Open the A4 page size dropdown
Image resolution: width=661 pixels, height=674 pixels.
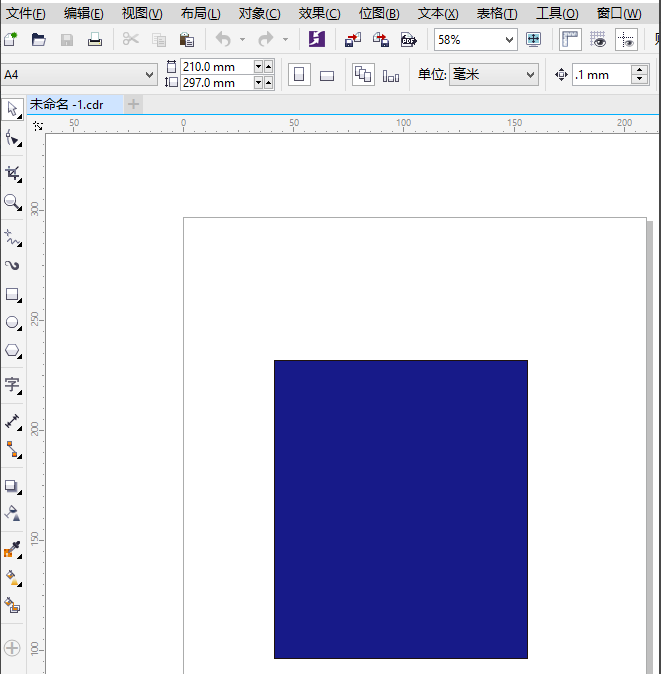click(149, 75)
